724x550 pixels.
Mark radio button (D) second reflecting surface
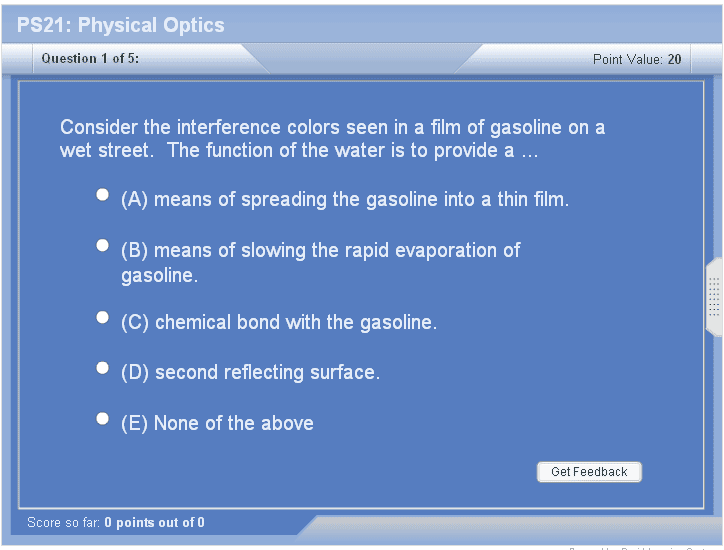point(102,368)
